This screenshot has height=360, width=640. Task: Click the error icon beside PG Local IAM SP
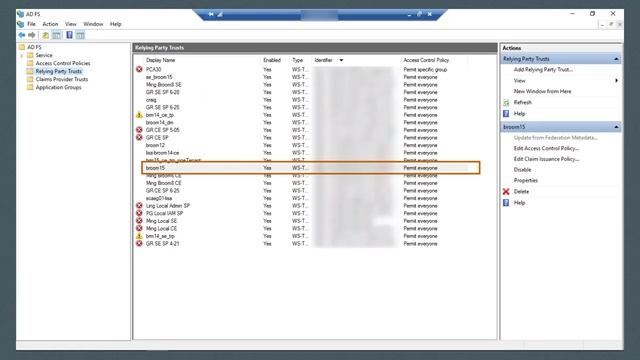[x=139, y=213]
